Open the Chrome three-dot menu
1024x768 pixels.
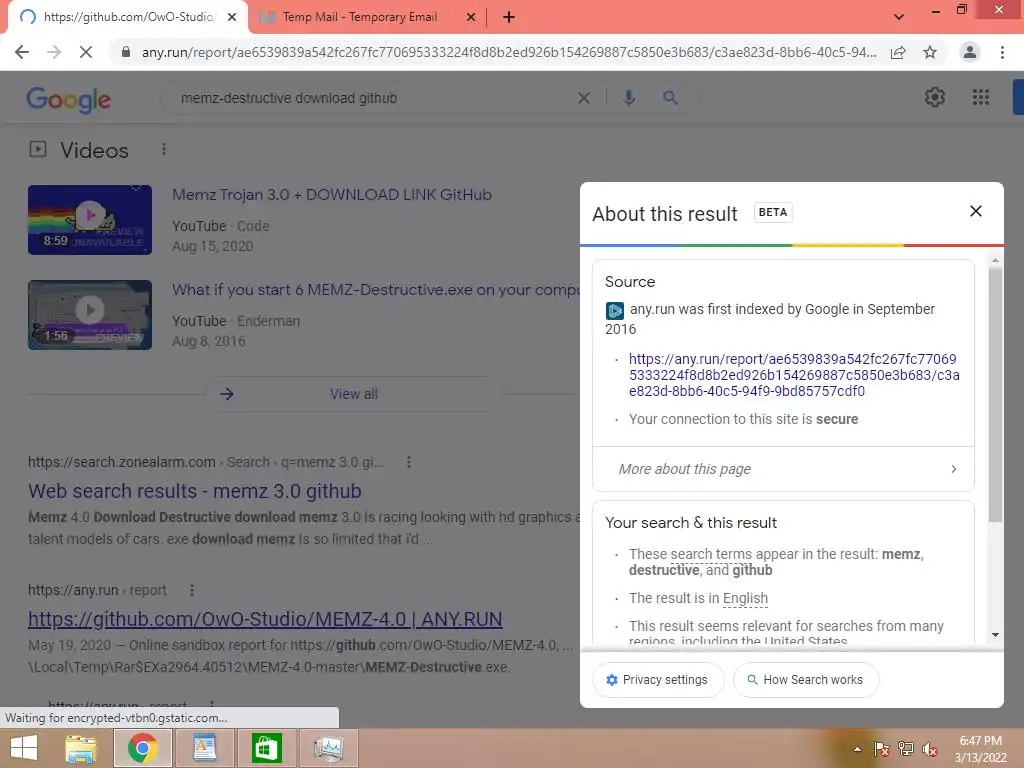1002,52
